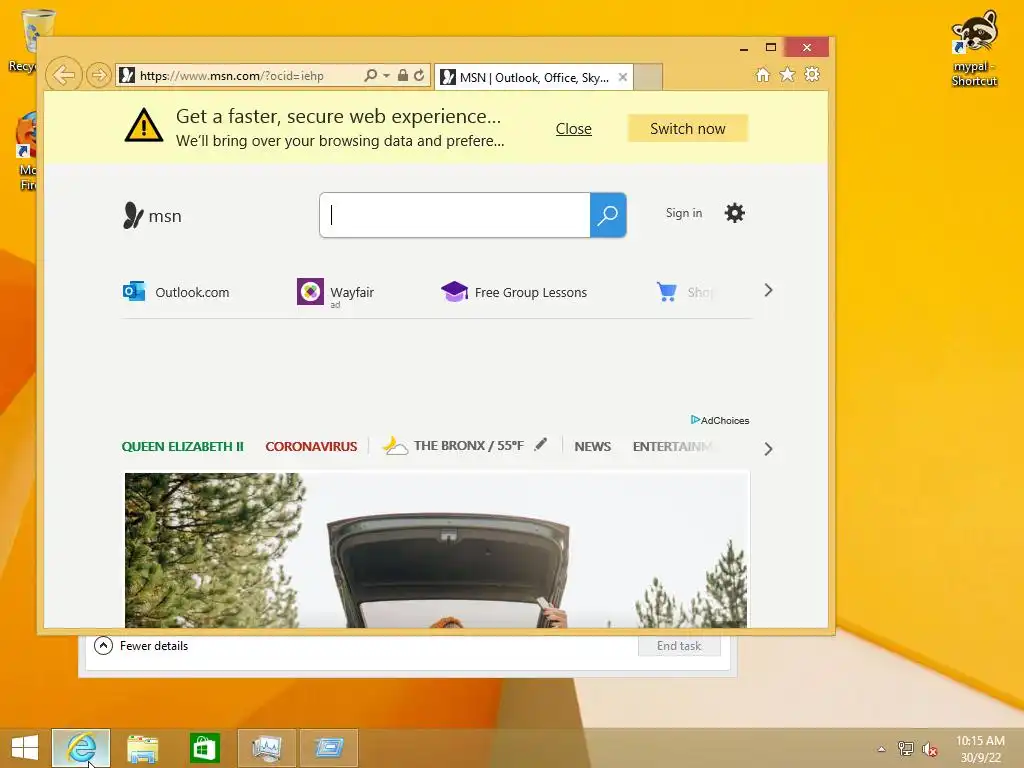Viewport: 1024px width, 768px height.
Task: Open the clock showing 10:15 AM
Action: pos(980,749)
